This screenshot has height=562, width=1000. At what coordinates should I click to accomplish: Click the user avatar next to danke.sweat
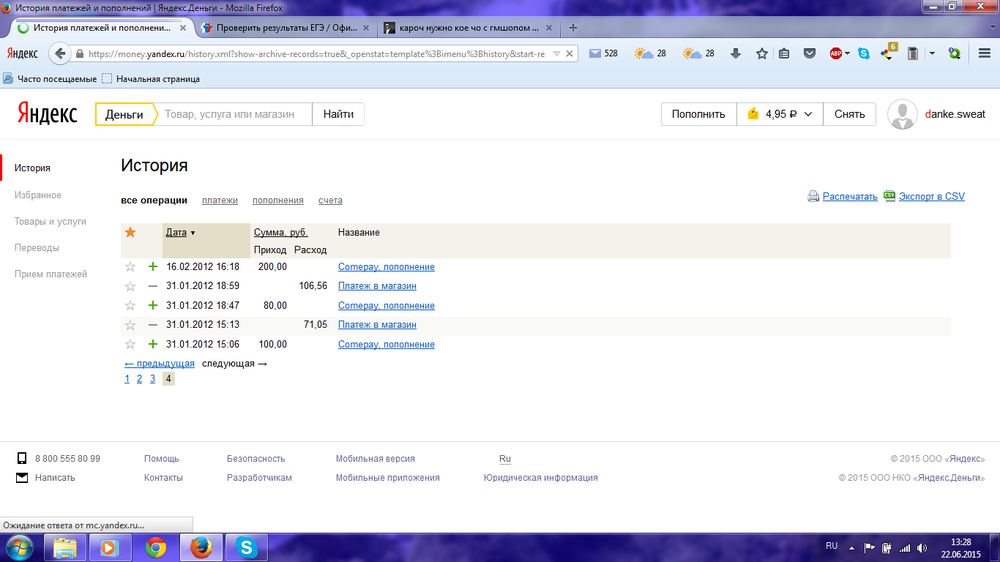[x=903, y=114]
